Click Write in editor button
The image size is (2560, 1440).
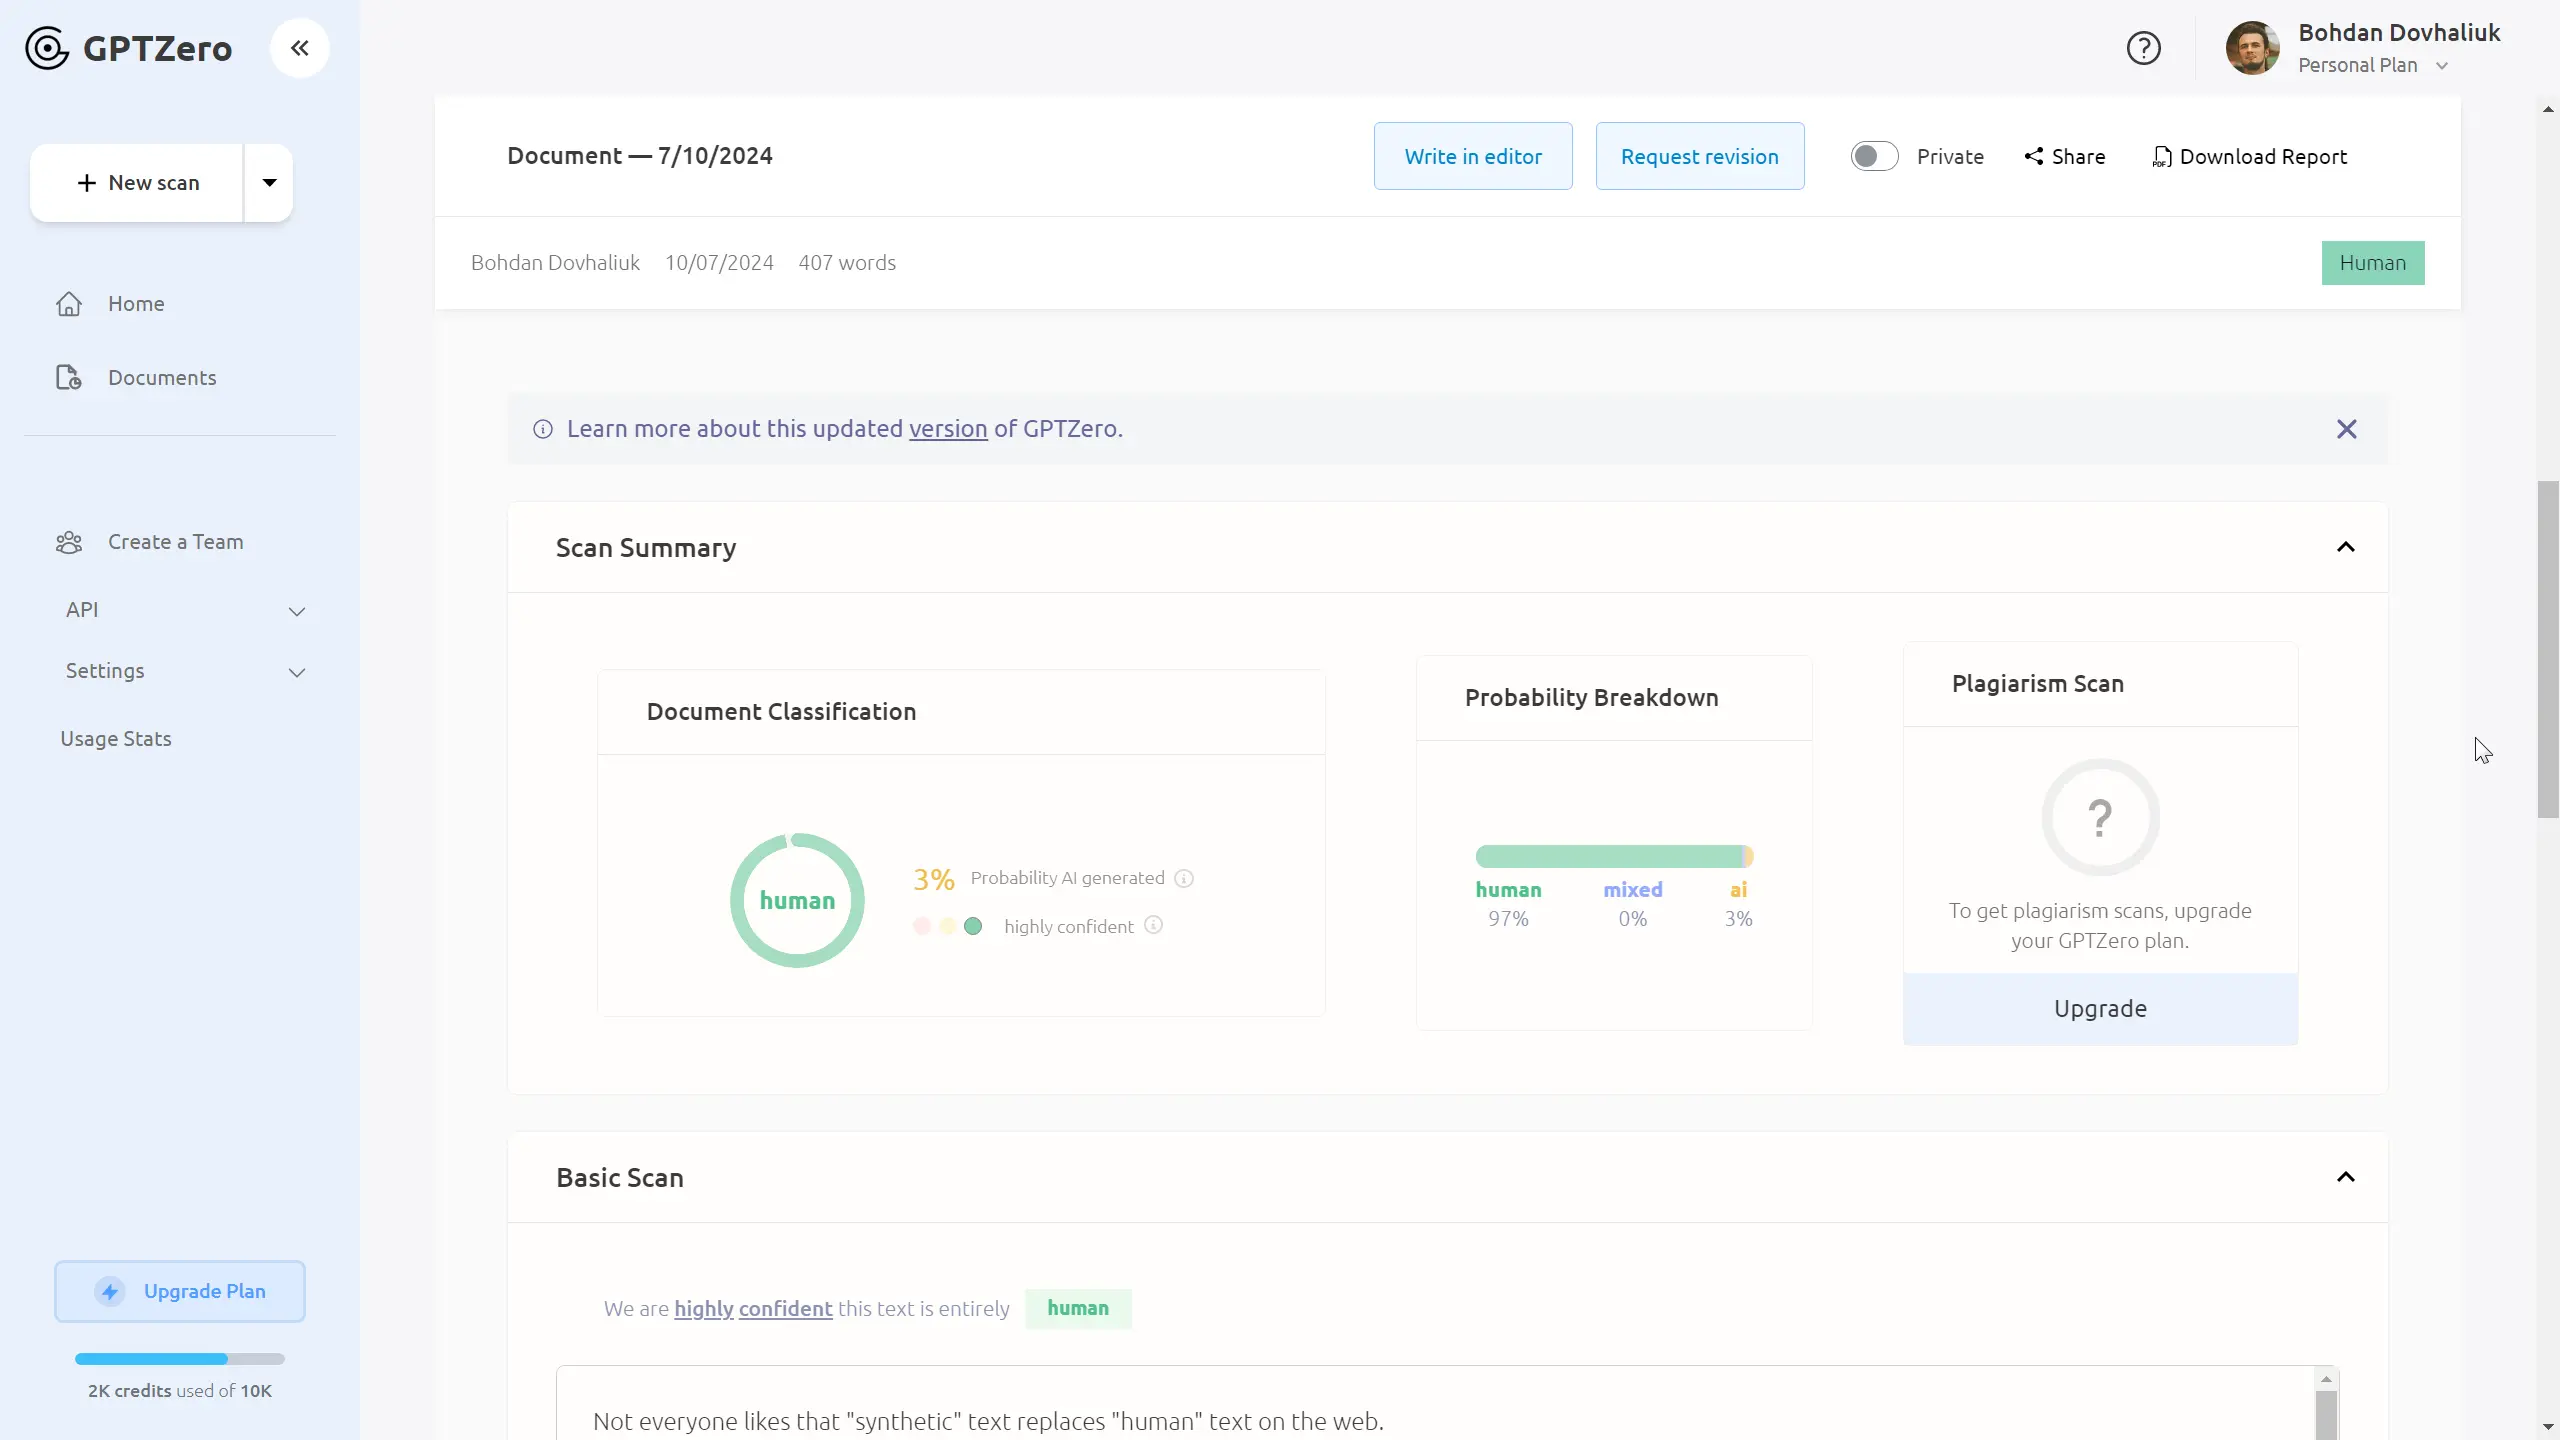[x=1472, y=156]
